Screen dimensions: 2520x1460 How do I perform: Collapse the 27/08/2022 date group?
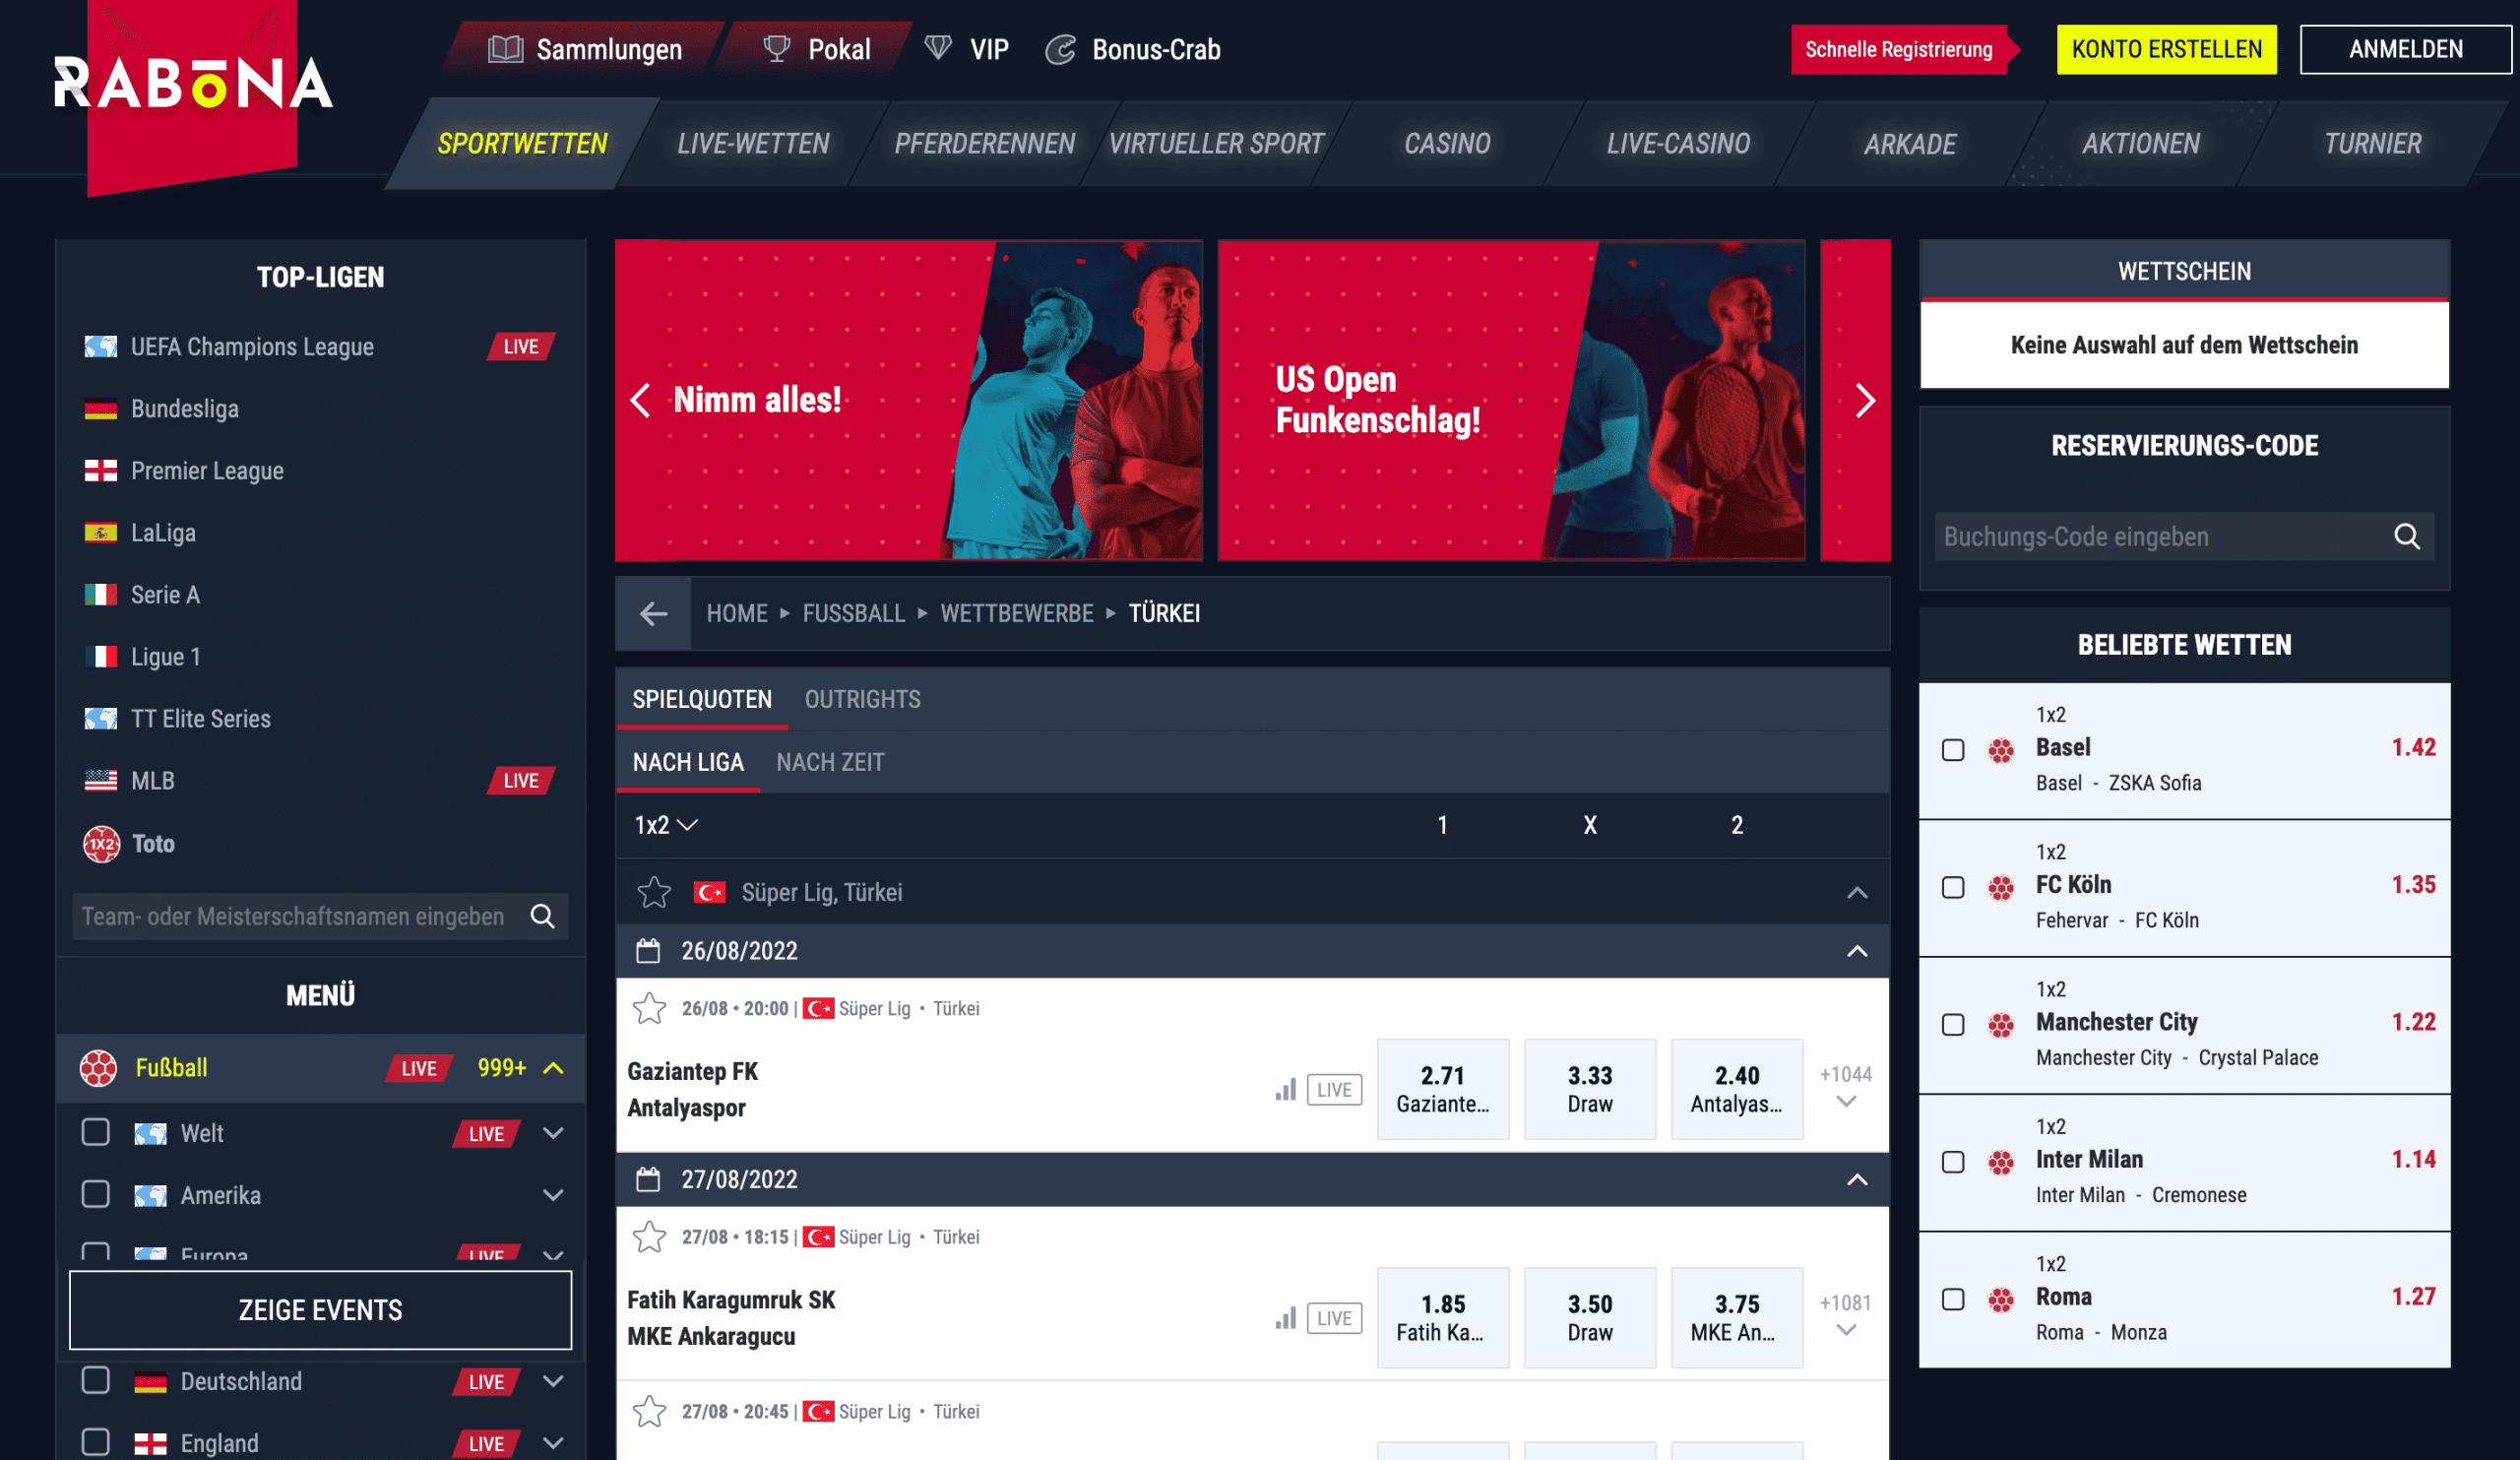(1857, 1179)
